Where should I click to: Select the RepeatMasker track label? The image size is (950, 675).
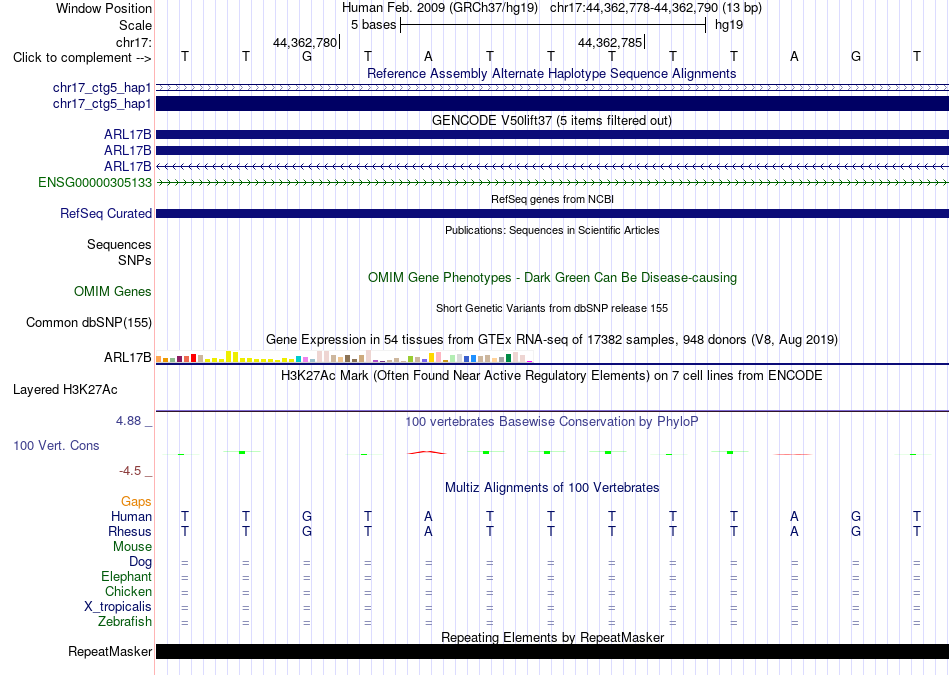pos(110,651)
